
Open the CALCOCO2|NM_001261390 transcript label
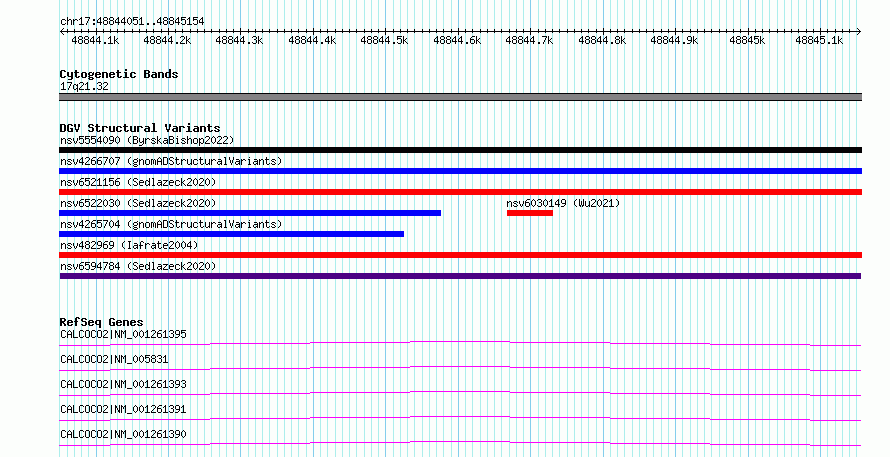point(123,434)
